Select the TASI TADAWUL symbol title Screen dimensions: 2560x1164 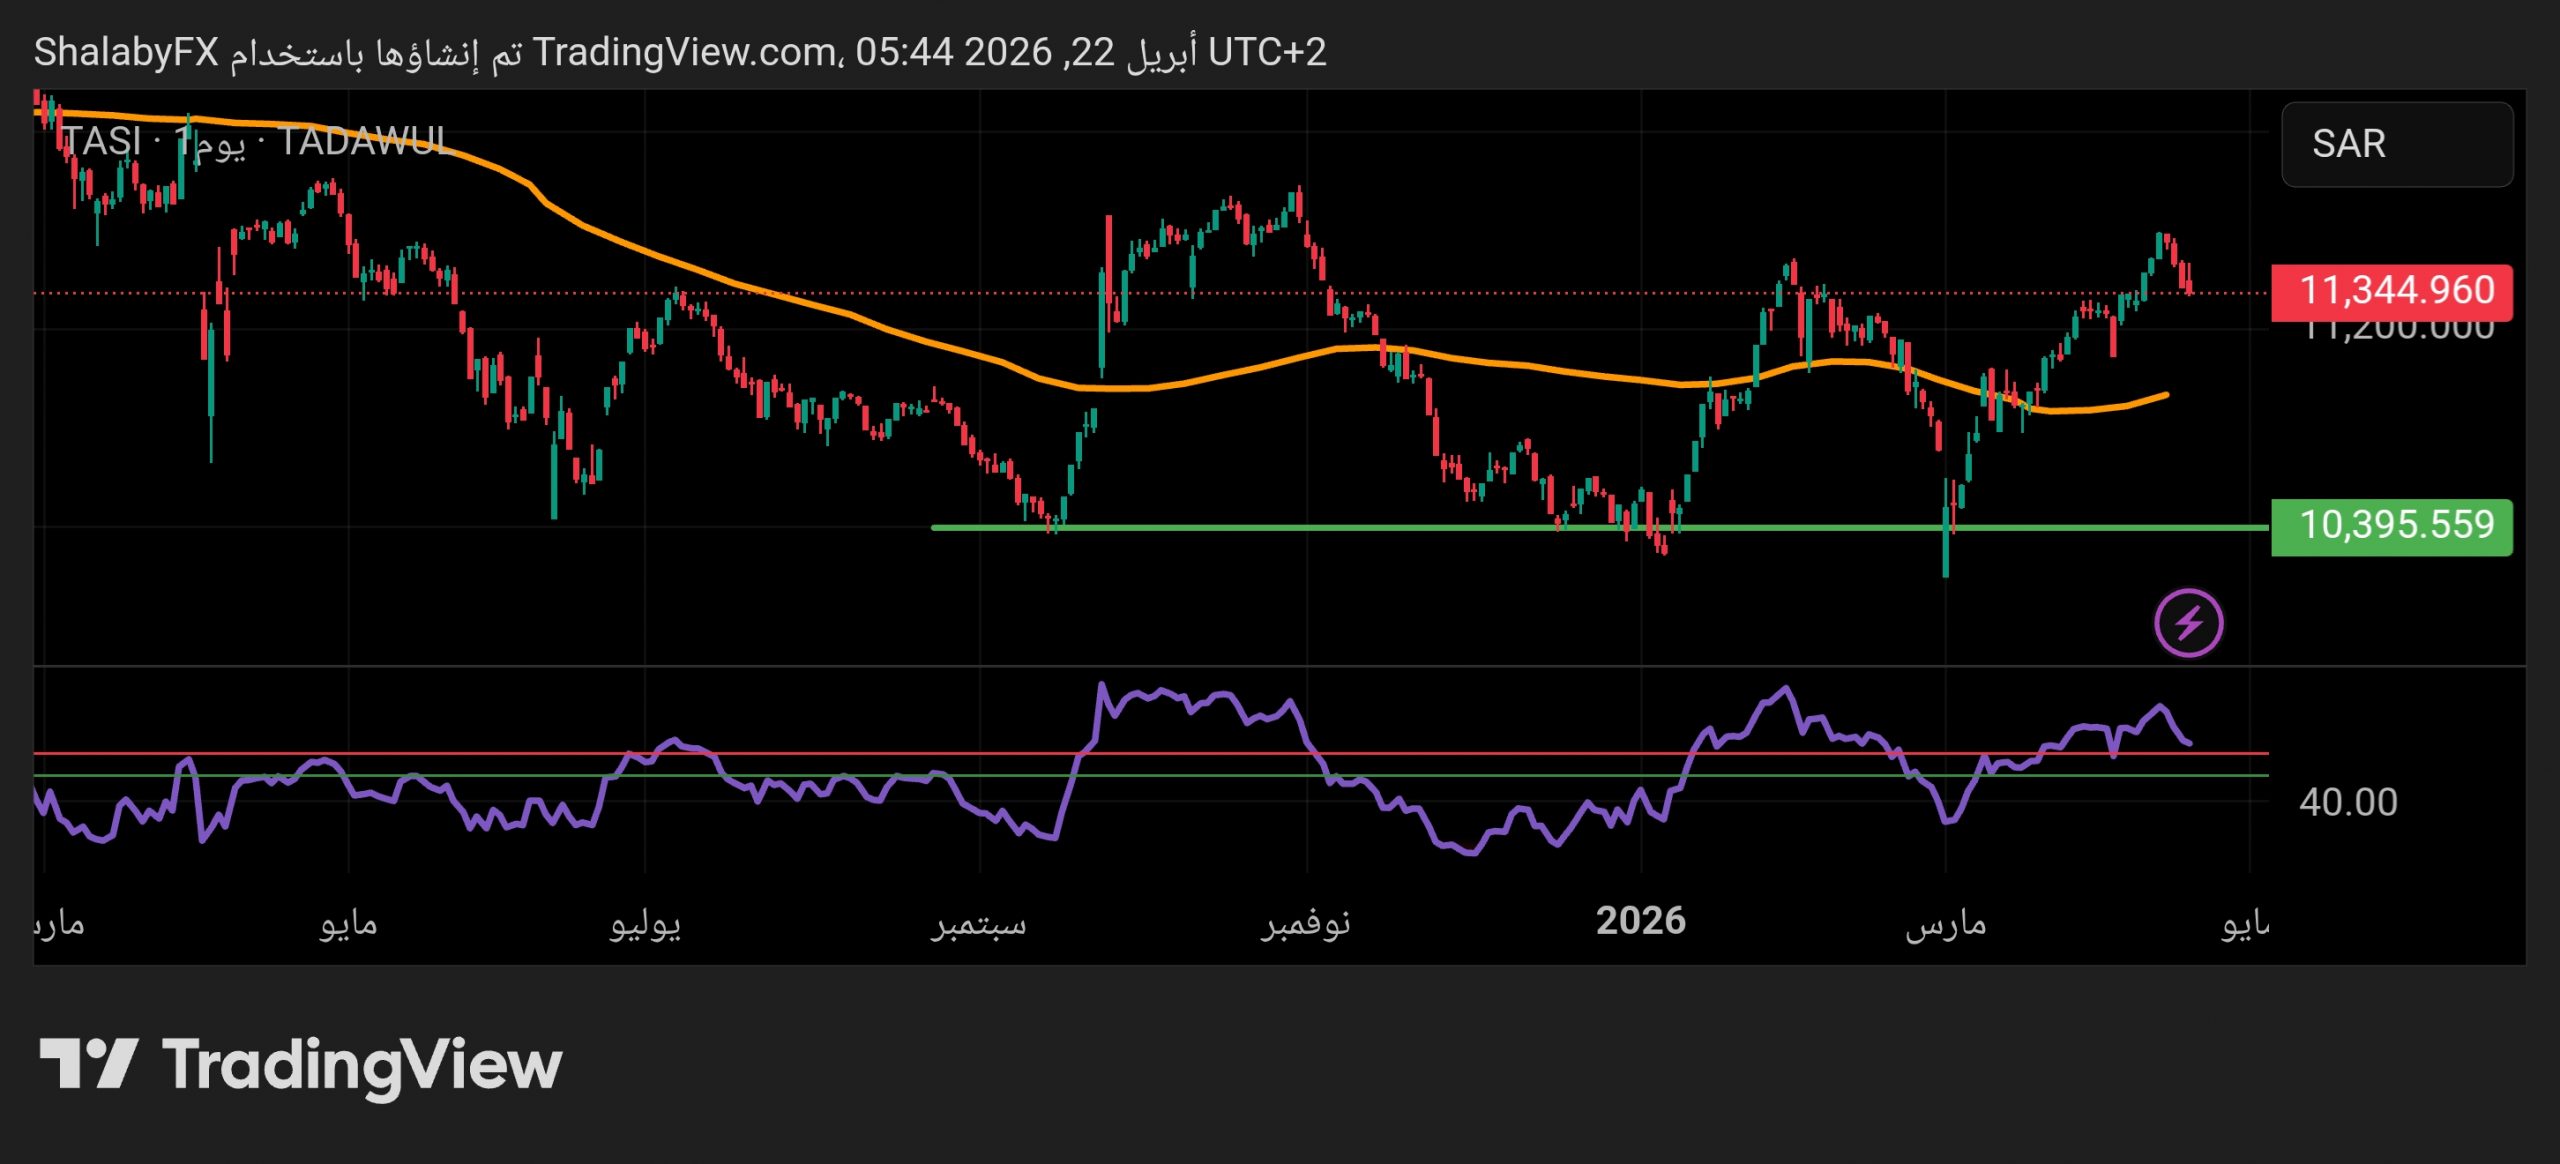pos(255,142)
